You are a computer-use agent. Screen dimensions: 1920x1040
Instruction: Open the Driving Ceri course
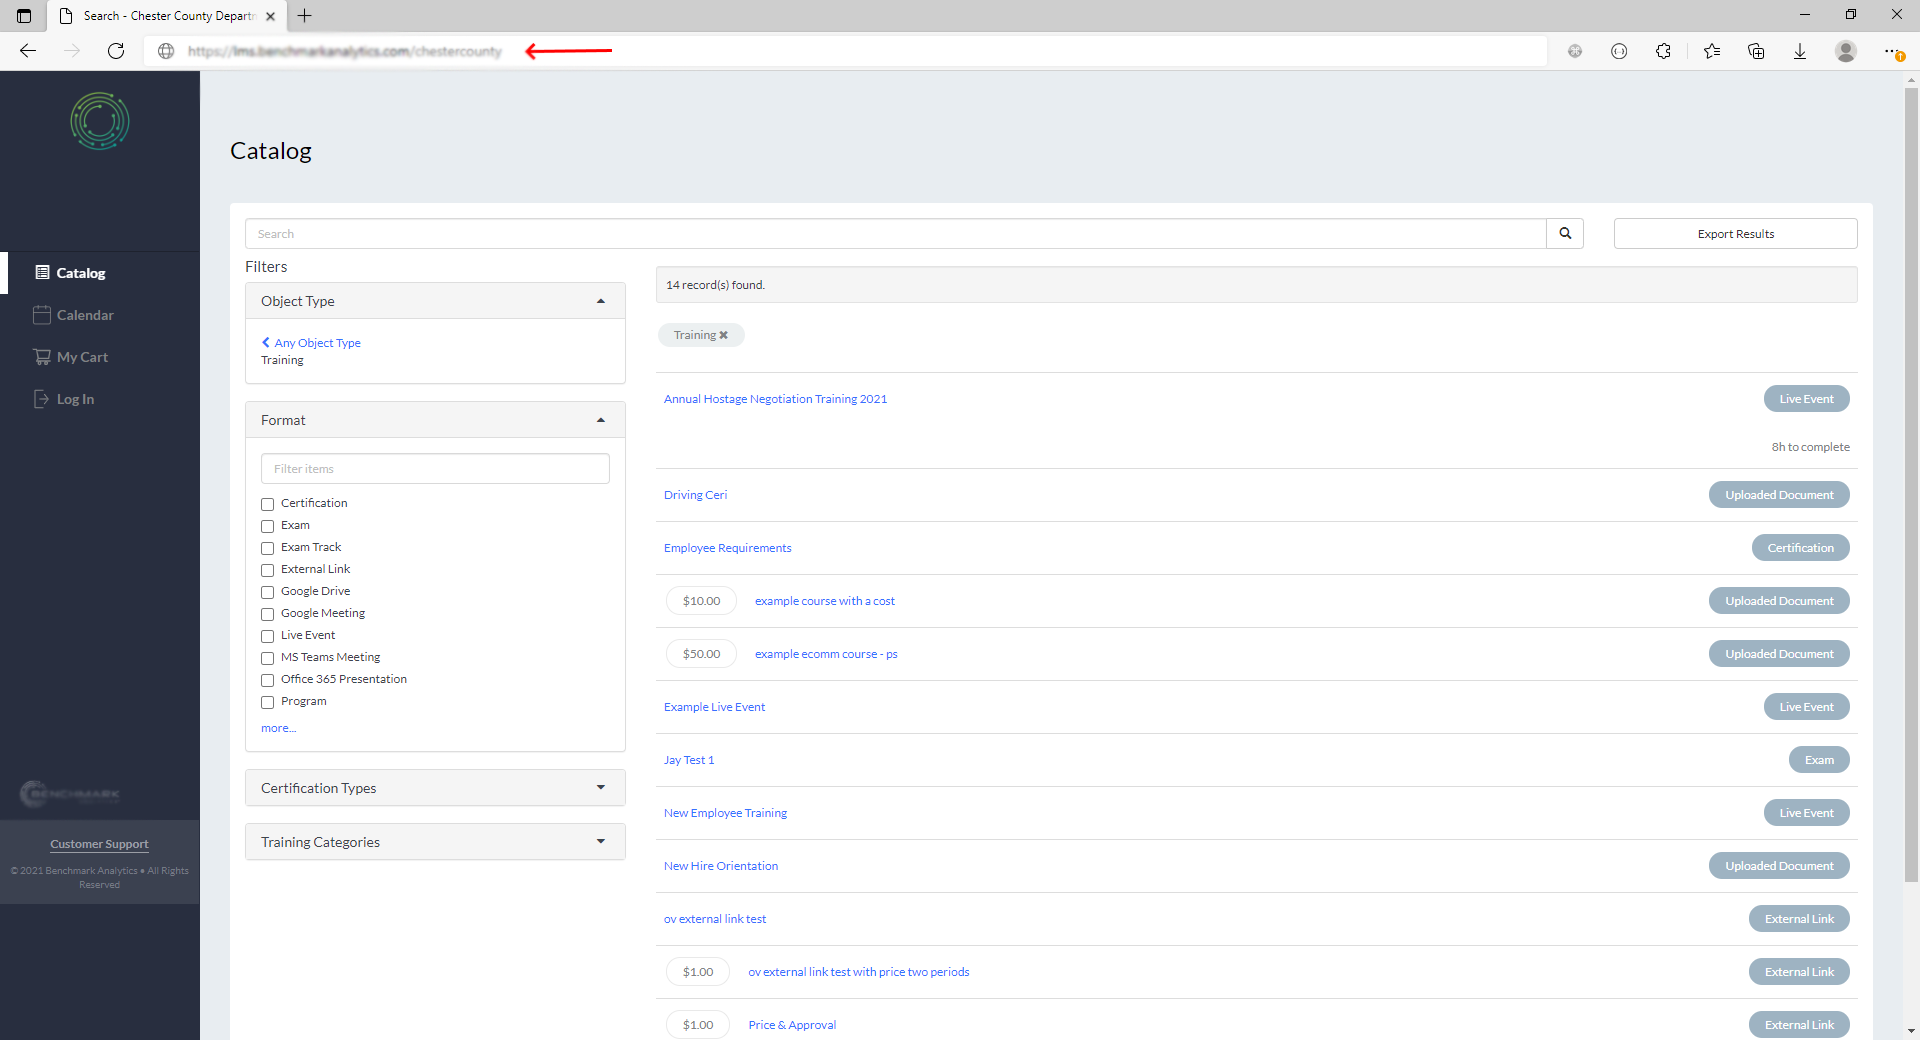[x=695, y=495]
